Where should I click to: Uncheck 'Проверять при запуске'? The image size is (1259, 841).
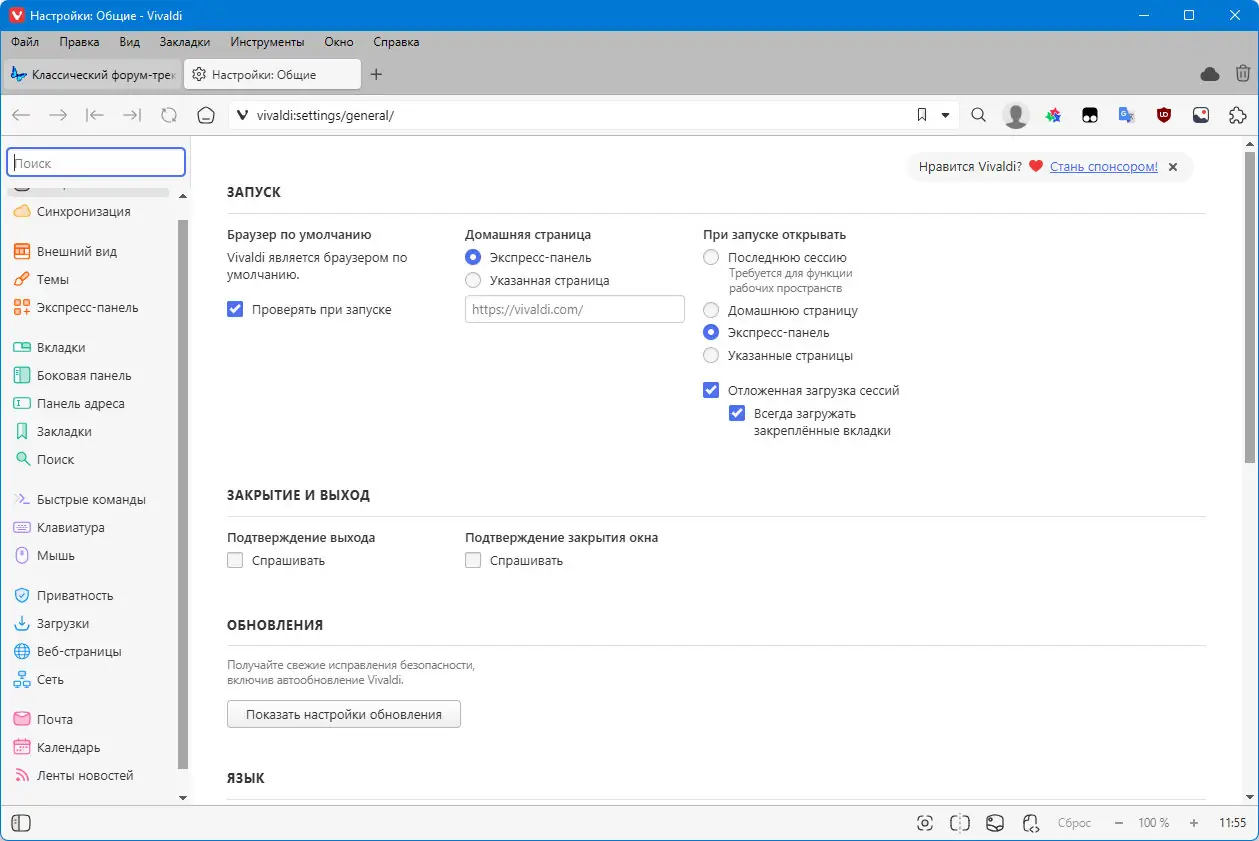pyautogui.click(x=235, y=310)
